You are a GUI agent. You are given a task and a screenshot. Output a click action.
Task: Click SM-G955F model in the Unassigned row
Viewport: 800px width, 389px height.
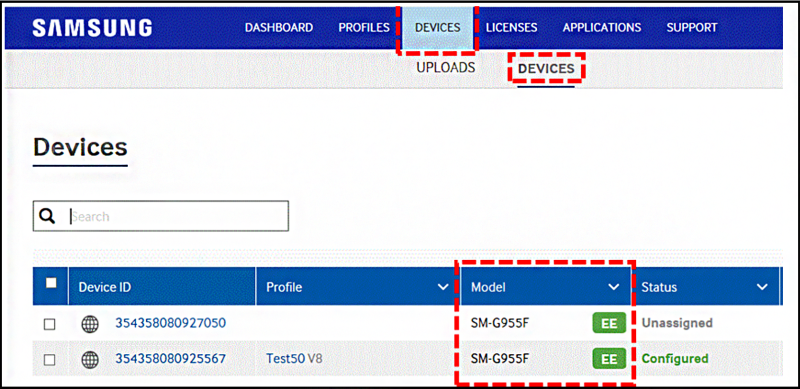click(500, 324)
